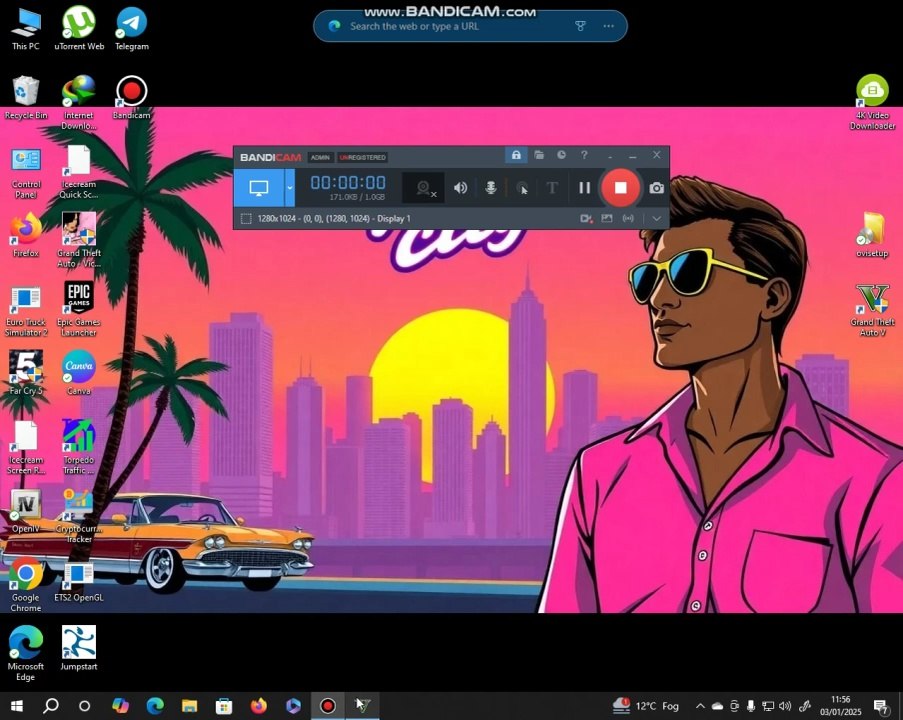
Task: Open This PC desktop icon
Action: point(26,29)
